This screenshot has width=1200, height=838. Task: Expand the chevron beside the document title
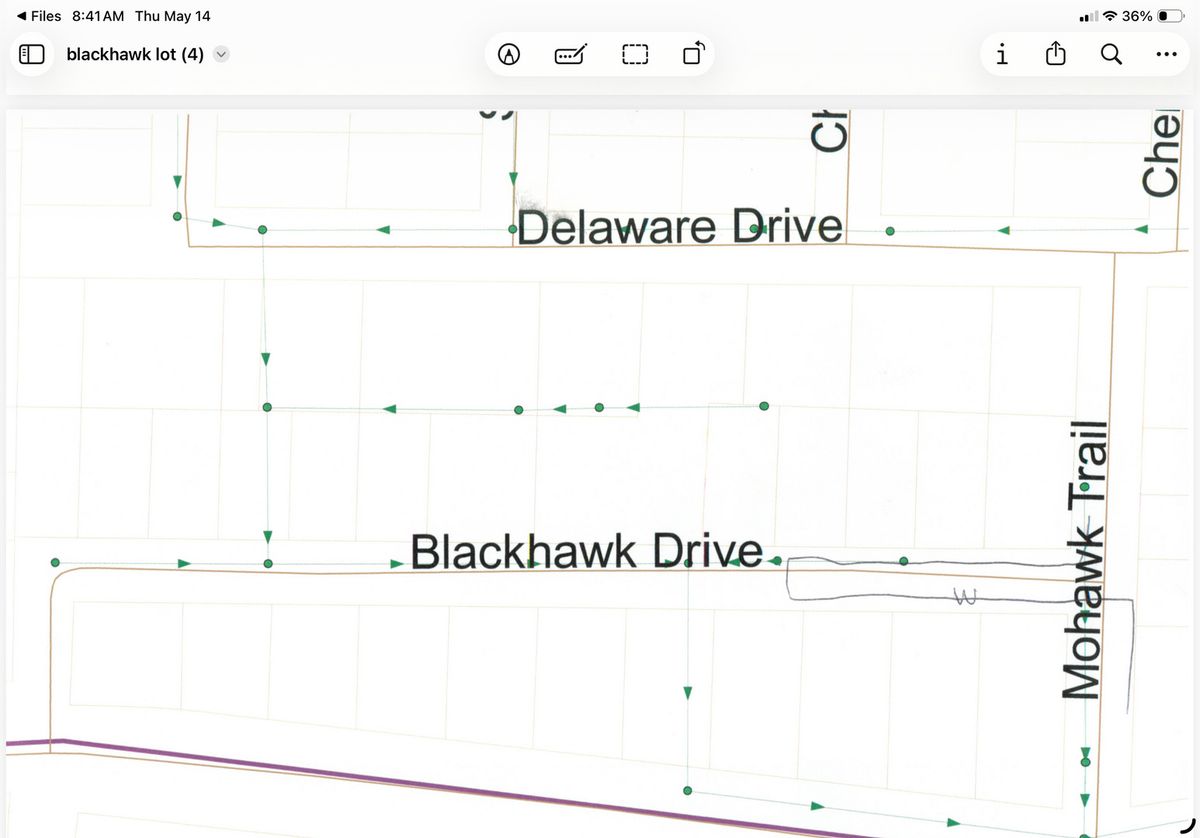tap(221, 54)
